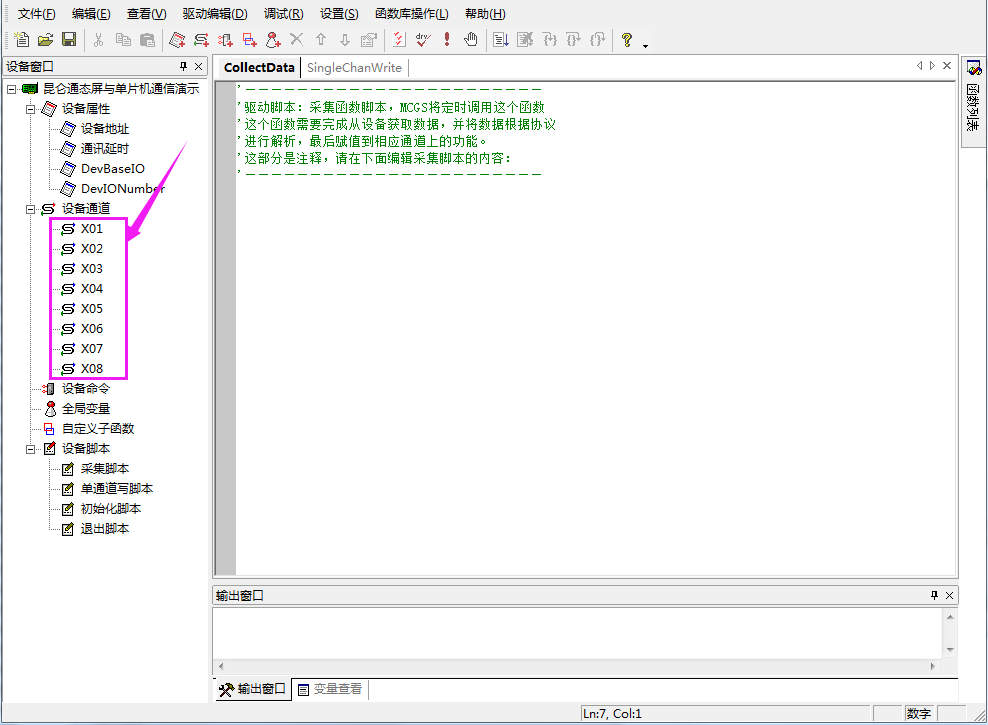Click the add global variable icon
Viewport: 988px width, 725px height.
click(273, 40)
